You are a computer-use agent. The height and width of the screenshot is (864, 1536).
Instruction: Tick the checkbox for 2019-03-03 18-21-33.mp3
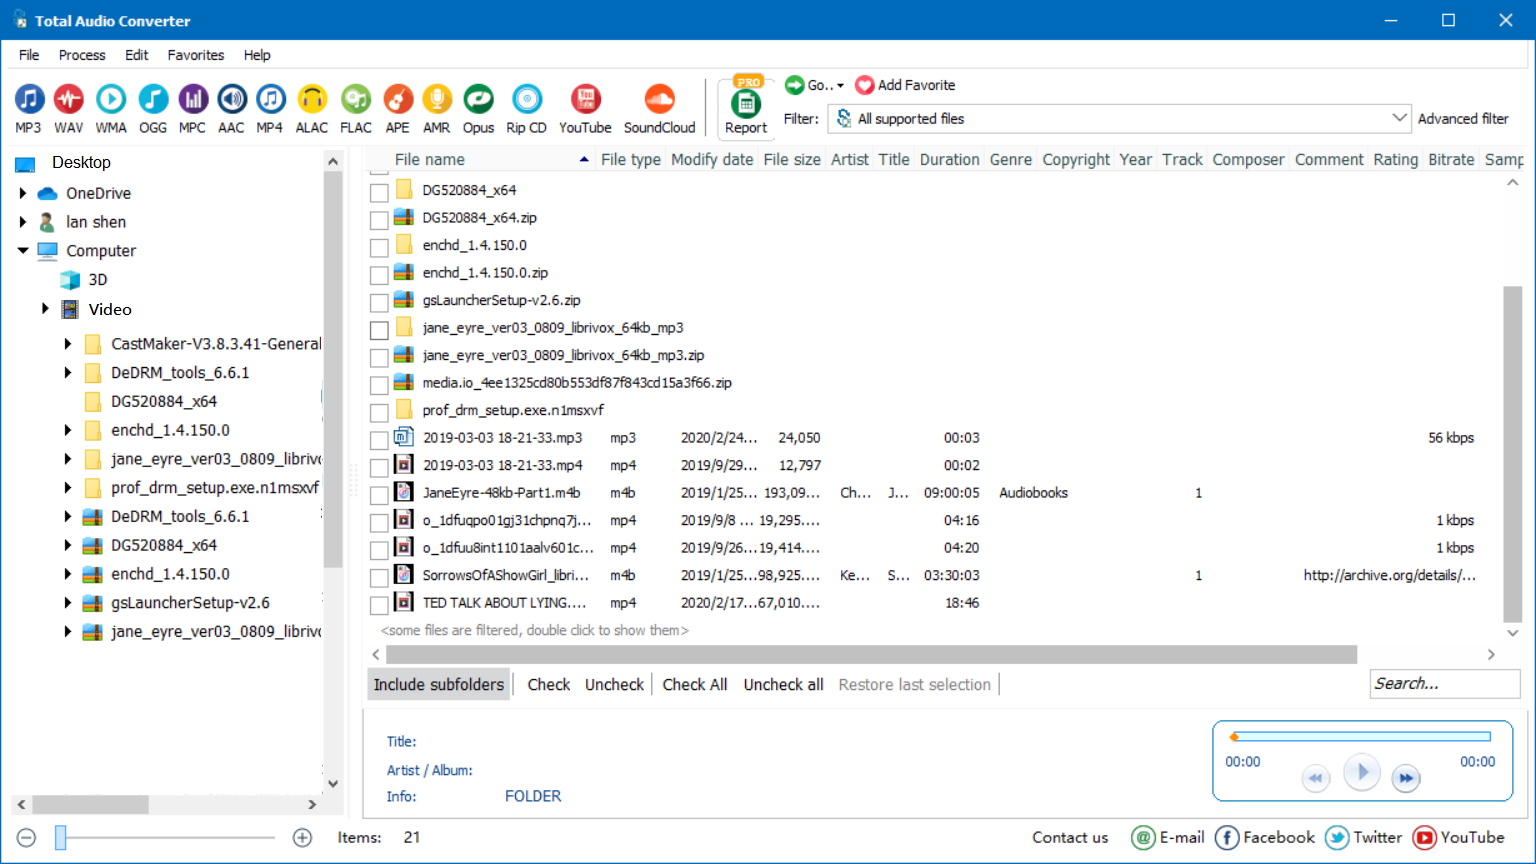379,440
